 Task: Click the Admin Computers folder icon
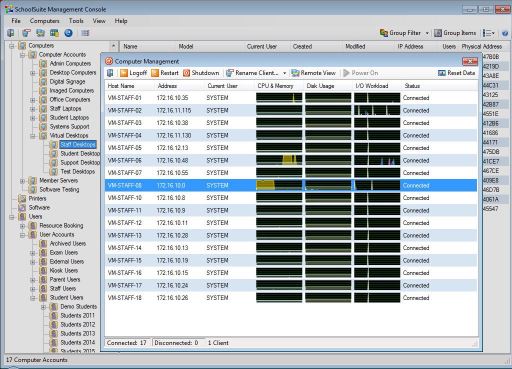click(43, 63)
